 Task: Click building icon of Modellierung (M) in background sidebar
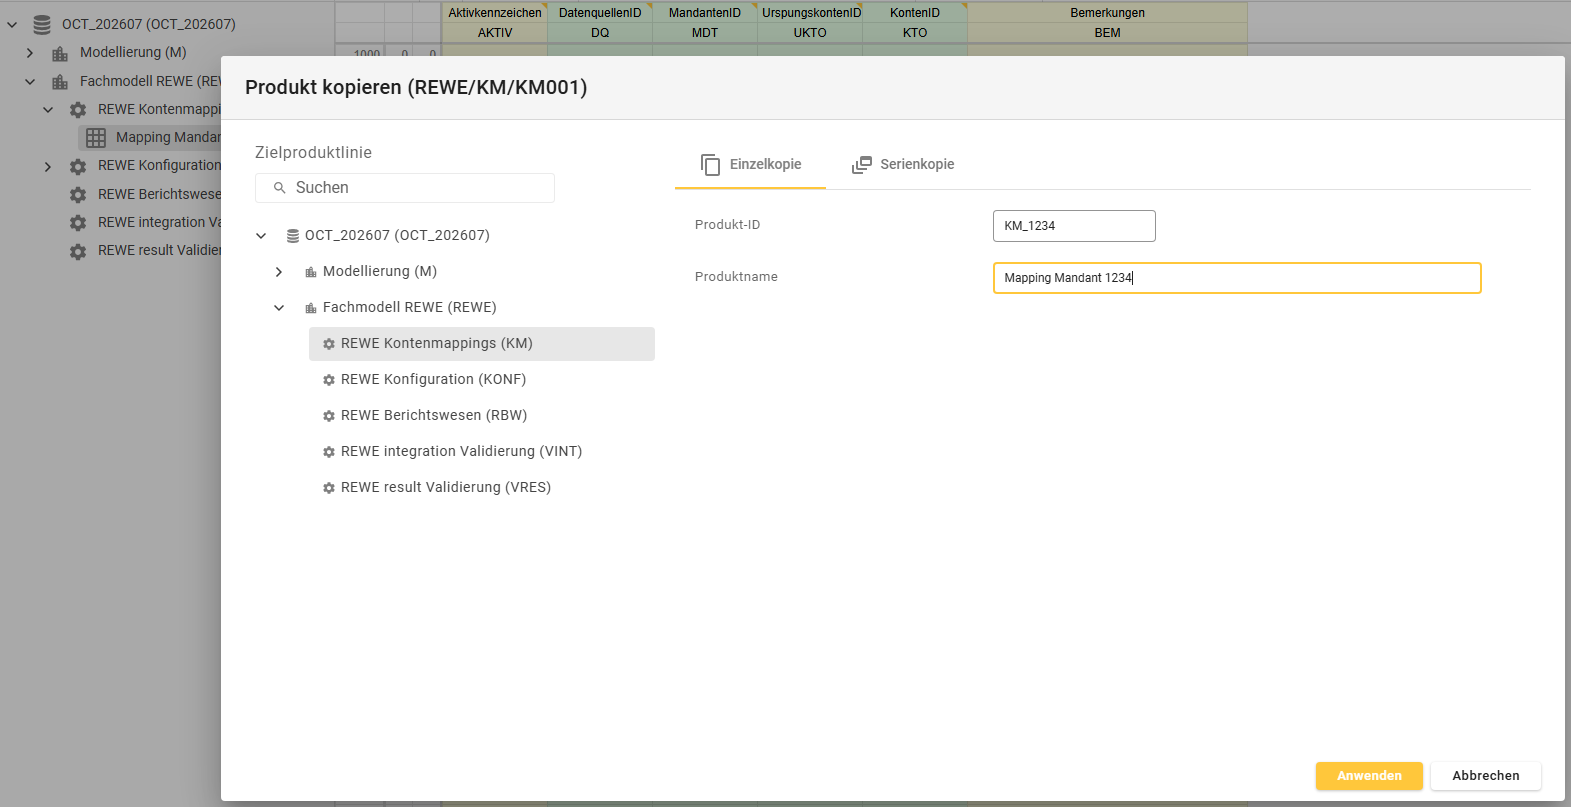[x=60, y=53]
